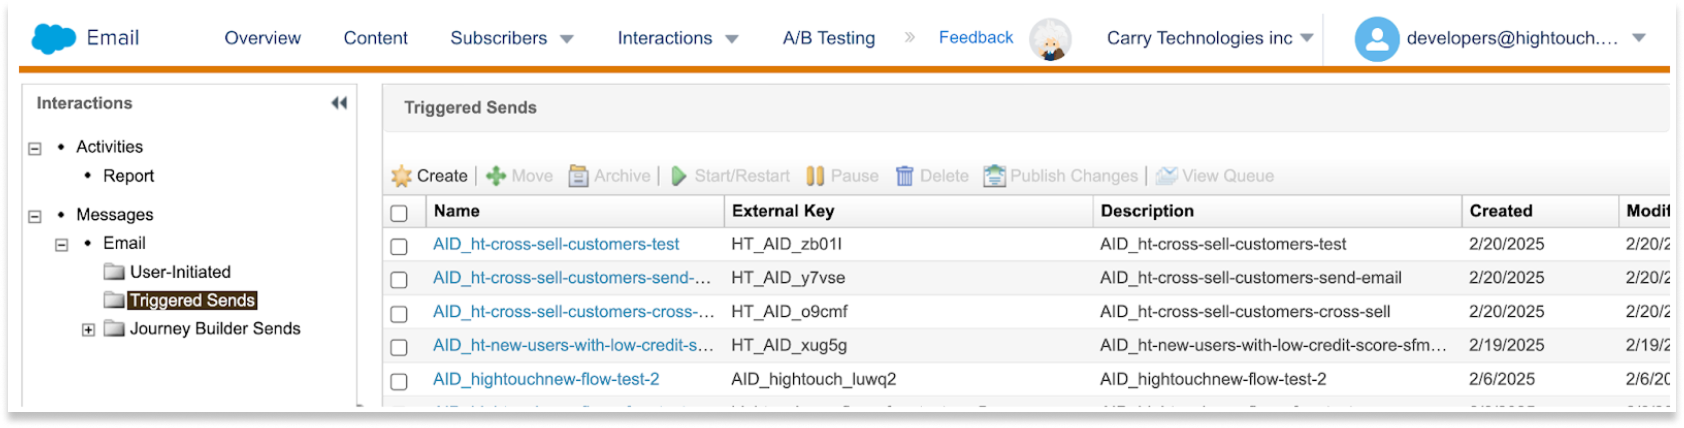The width and height of the screenshot is (1684, 428).
Task: Click the Start/Restart play icon
Action: [x=679, y=177]
